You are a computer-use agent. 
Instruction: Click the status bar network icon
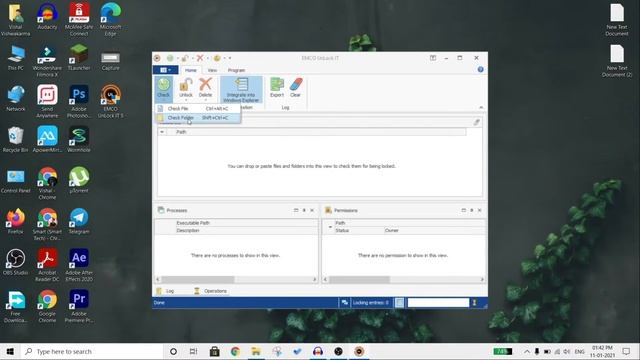[x=344, y=302]
